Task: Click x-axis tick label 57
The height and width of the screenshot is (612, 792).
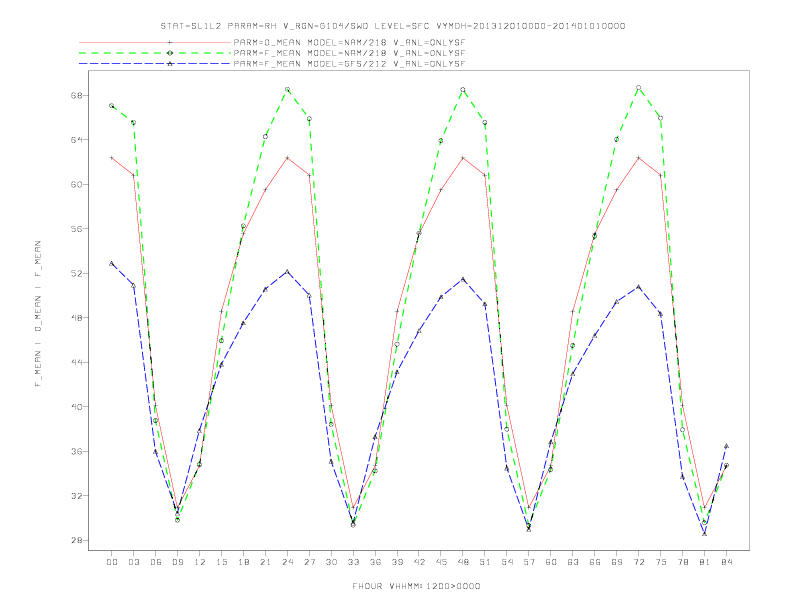Action: (x=529, y=562)
